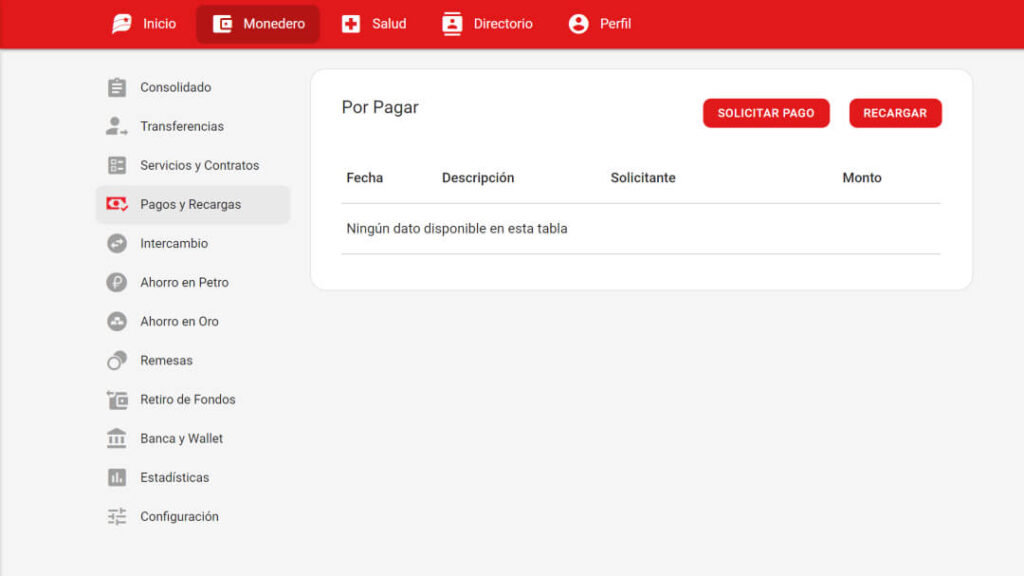Select the Ahorro en Petro coin icon
The image size is (1024, 576).
pos(116,282)
